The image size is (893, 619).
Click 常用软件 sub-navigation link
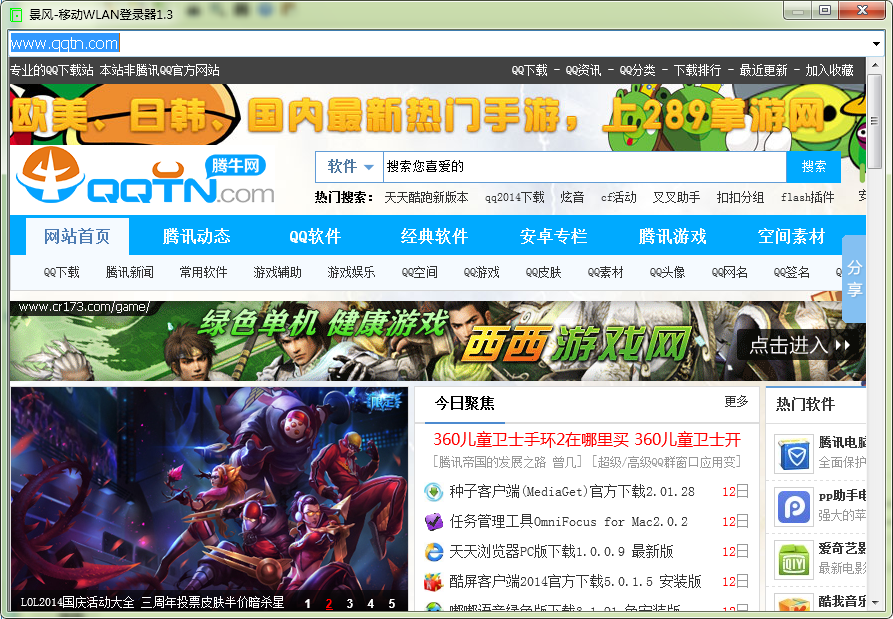click(203, 272)
